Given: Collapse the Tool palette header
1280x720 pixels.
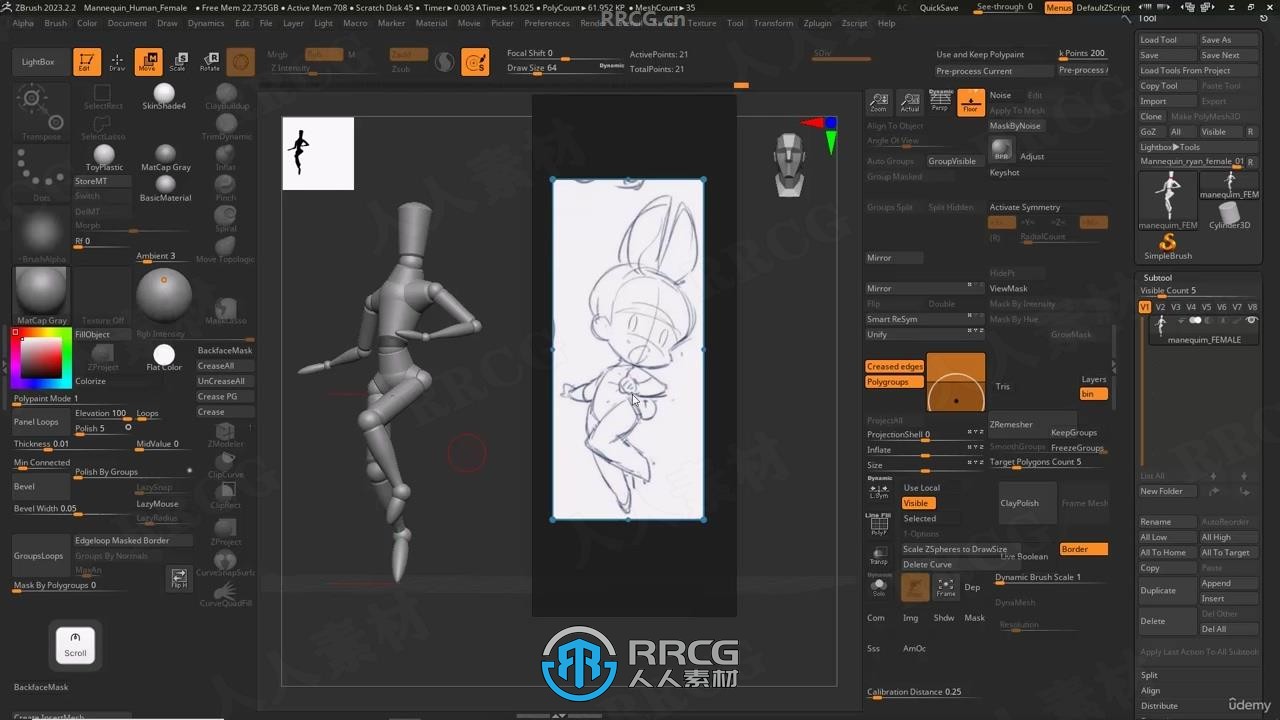Looking at the screenshot, I should pyautogui.click(x=1148, y=18).
